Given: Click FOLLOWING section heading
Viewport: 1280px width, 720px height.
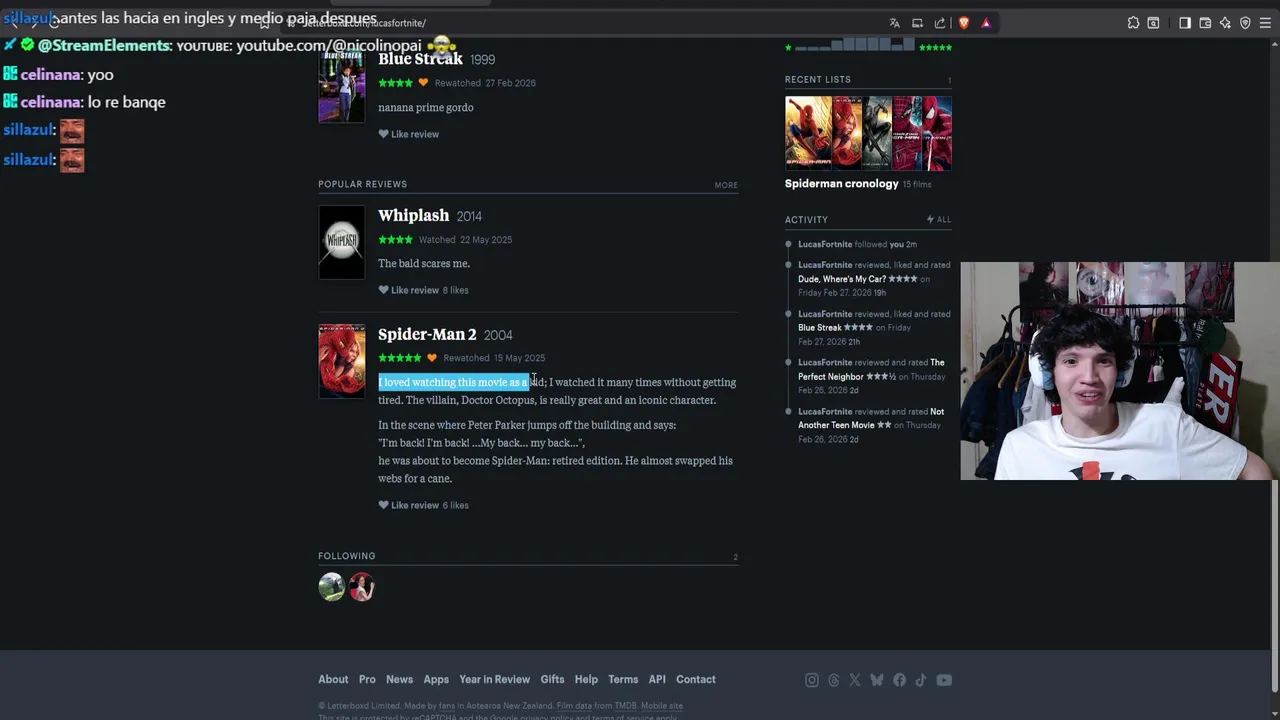Looking at the screenshot, I should point(347,556).
